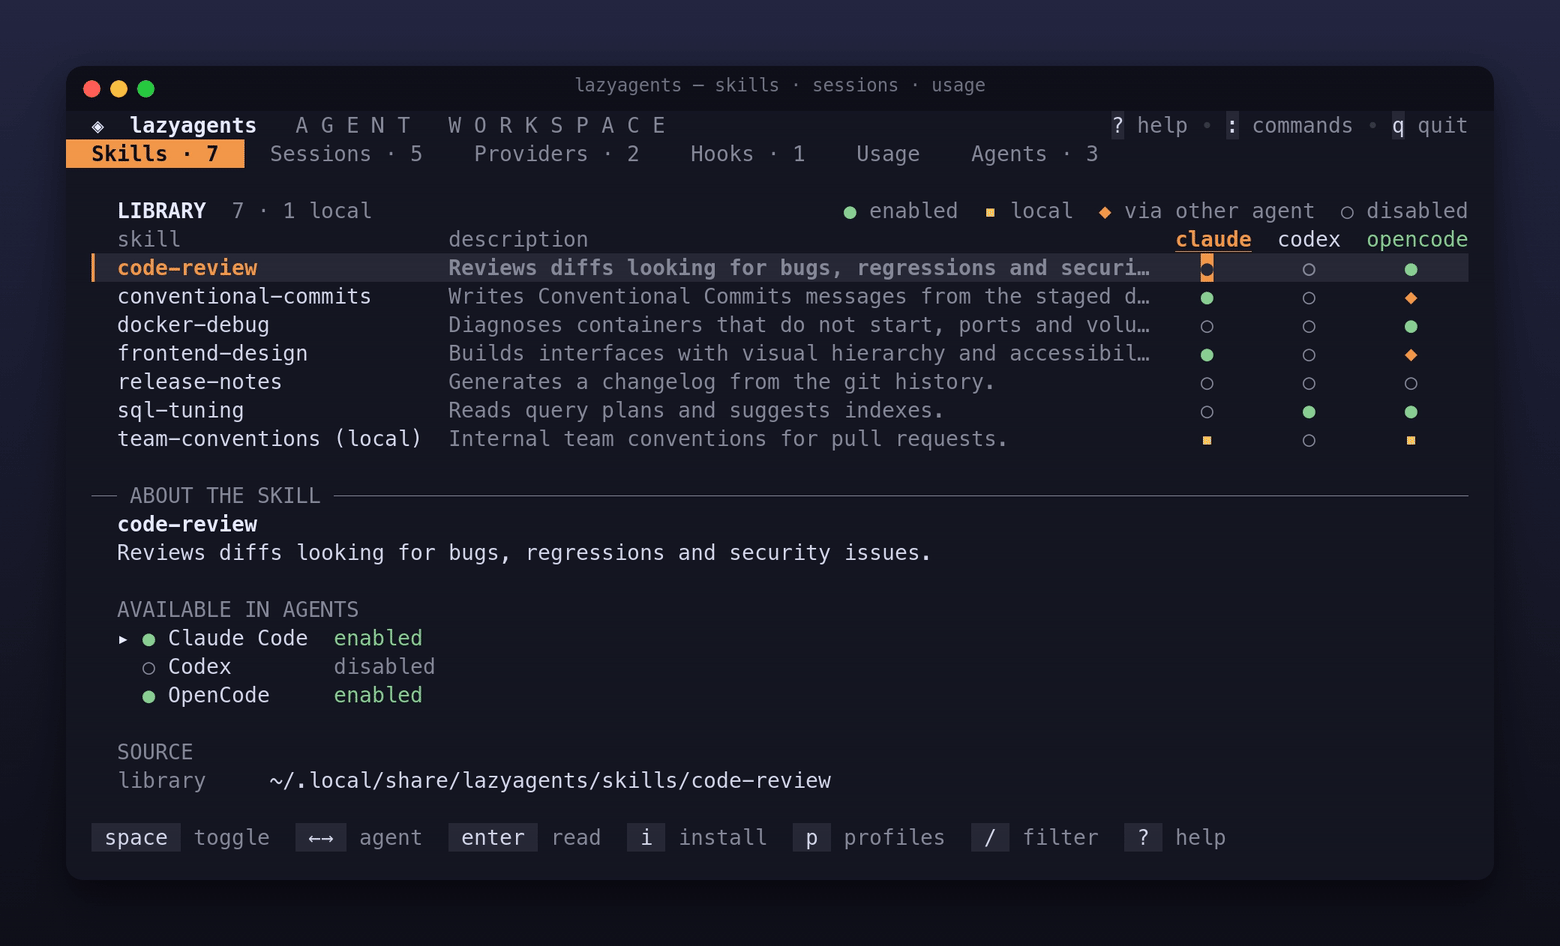Go to the Hooks tab
Viewport: 1560px width, 946px height.
(x=747, y=154)
